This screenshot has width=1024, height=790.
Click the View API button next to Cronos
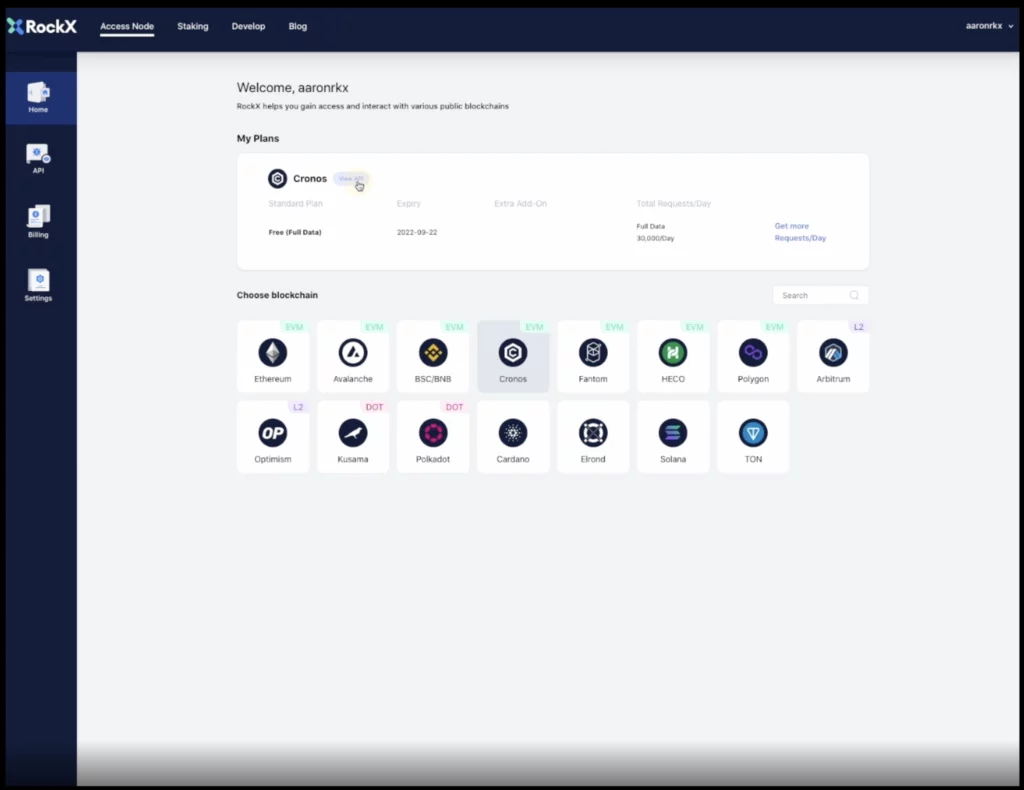tap(351, 178)
